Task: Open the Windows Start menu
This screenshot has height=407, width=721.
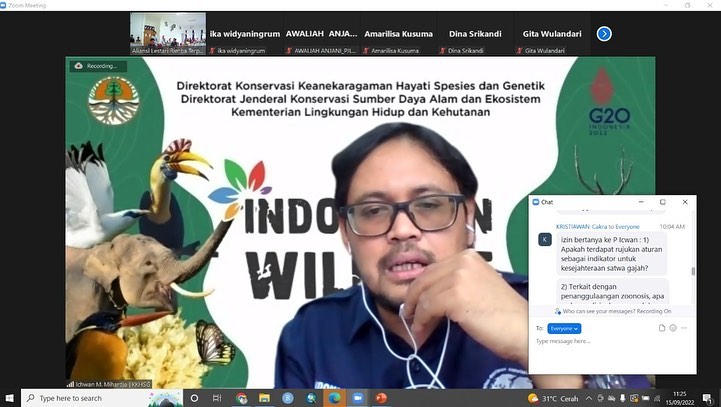Action: click(10, 398)
